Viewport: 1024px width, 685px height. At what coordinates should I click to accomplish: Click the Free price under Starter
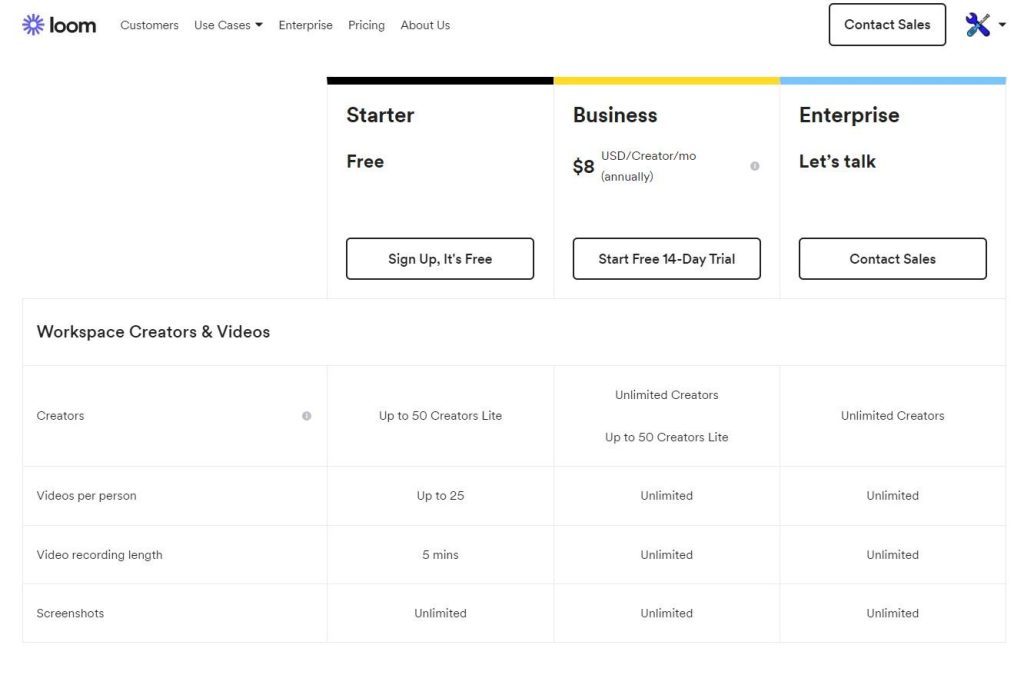click(x=364, y=161)
